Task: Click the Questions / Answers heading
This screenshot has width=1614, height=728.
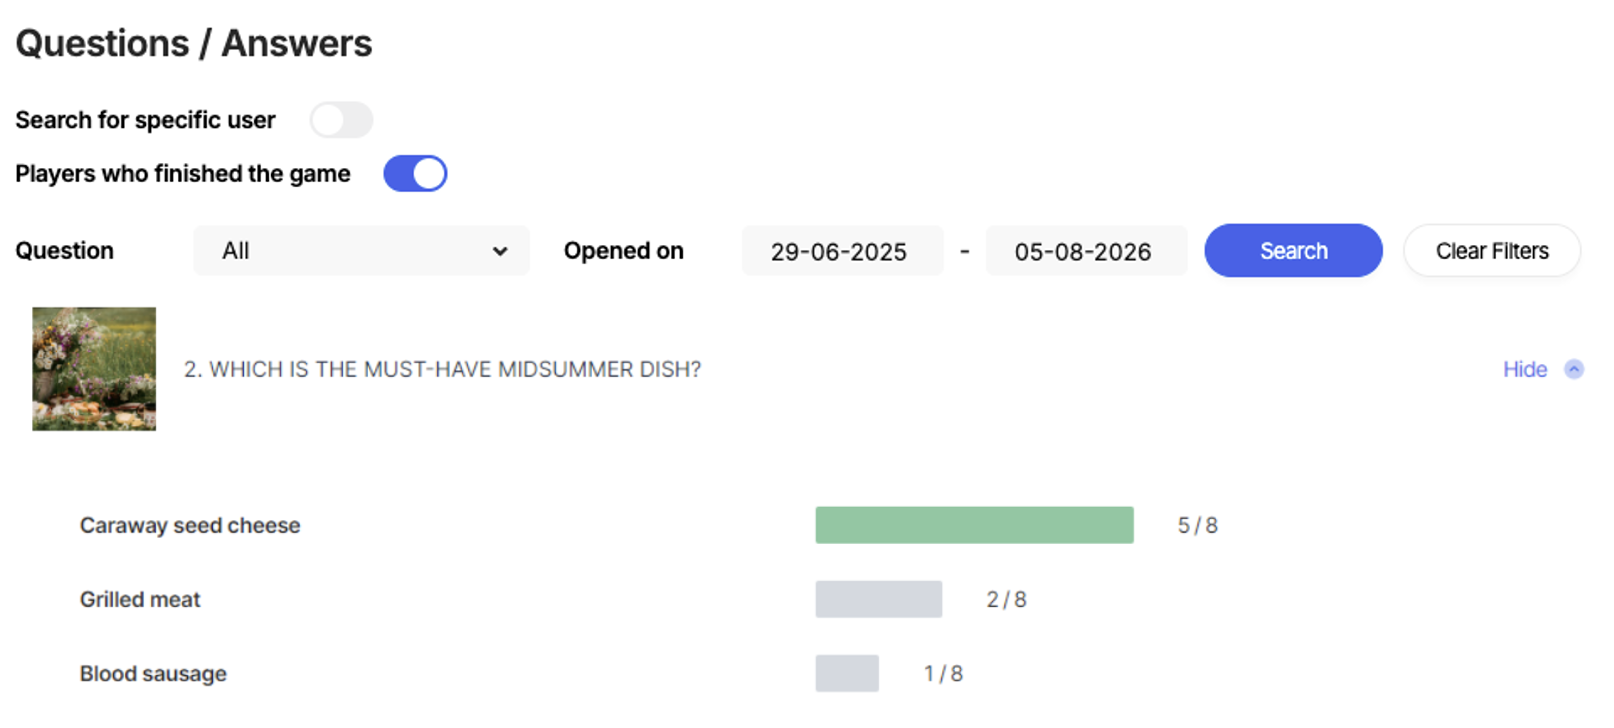Action: point(194,43)
